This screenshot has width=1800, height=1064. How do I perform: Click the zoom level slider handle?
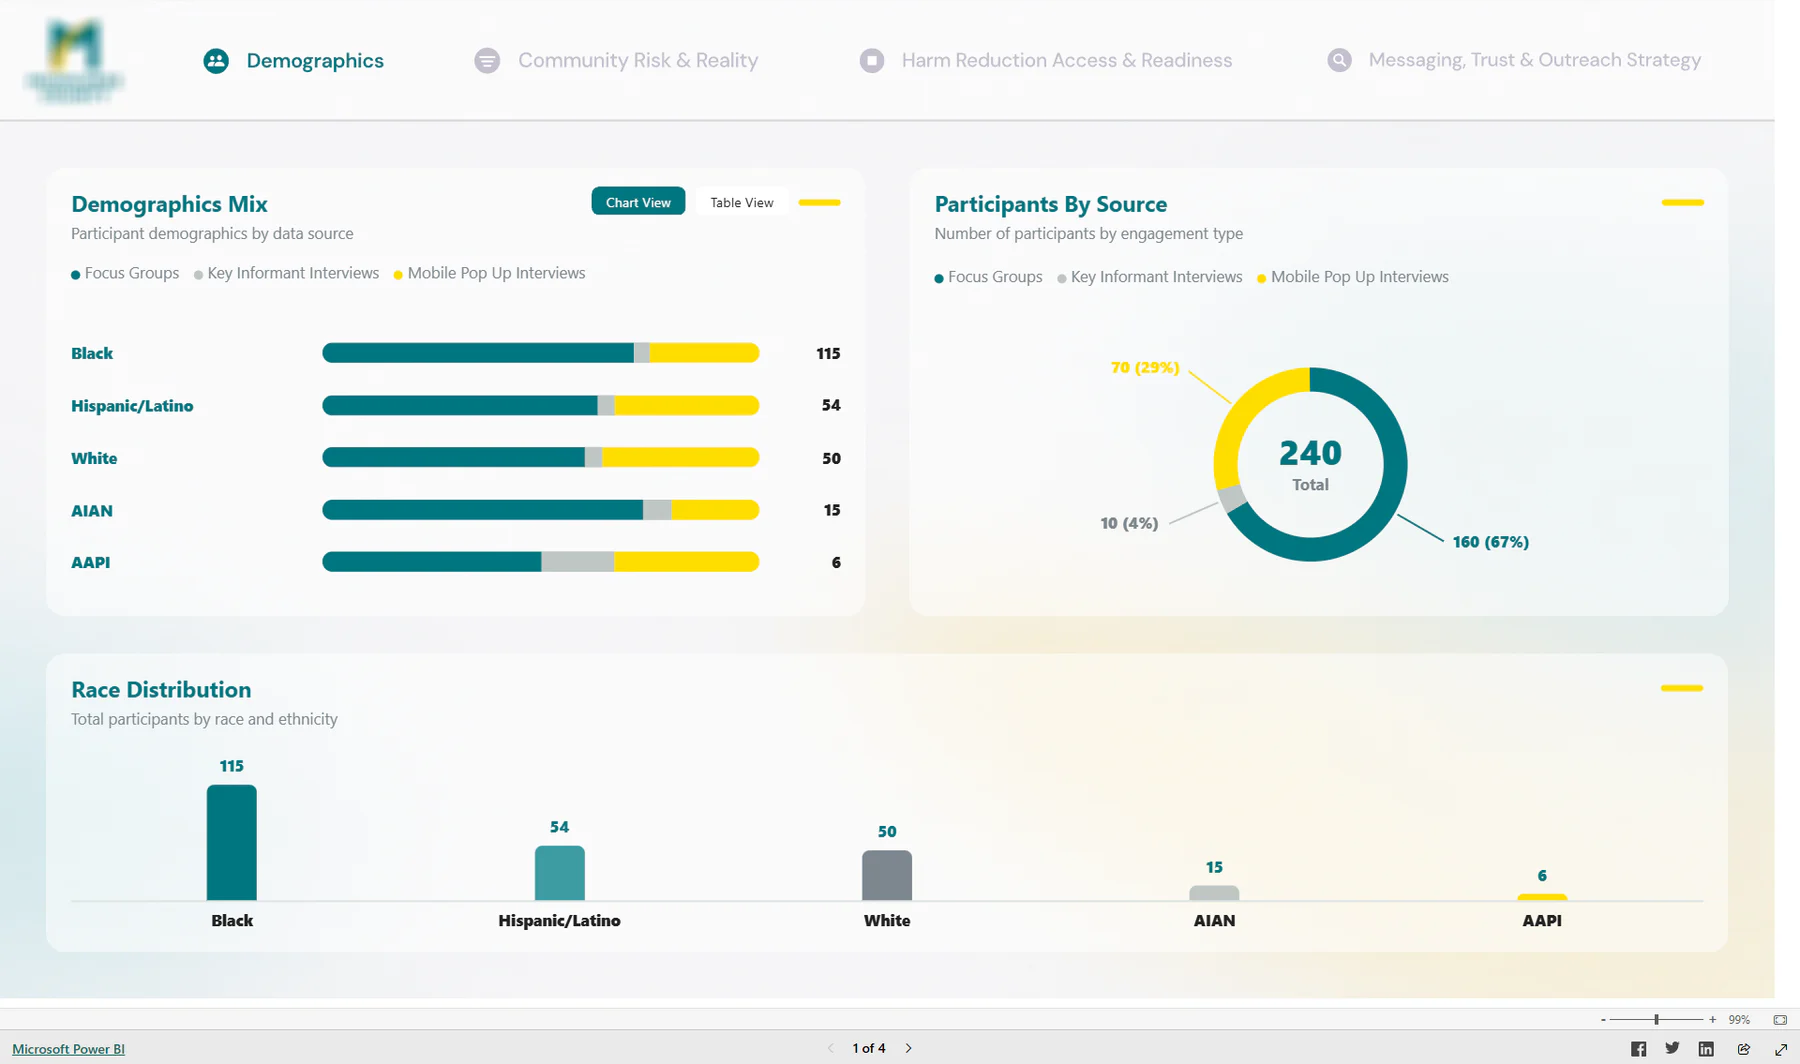1656,1020
